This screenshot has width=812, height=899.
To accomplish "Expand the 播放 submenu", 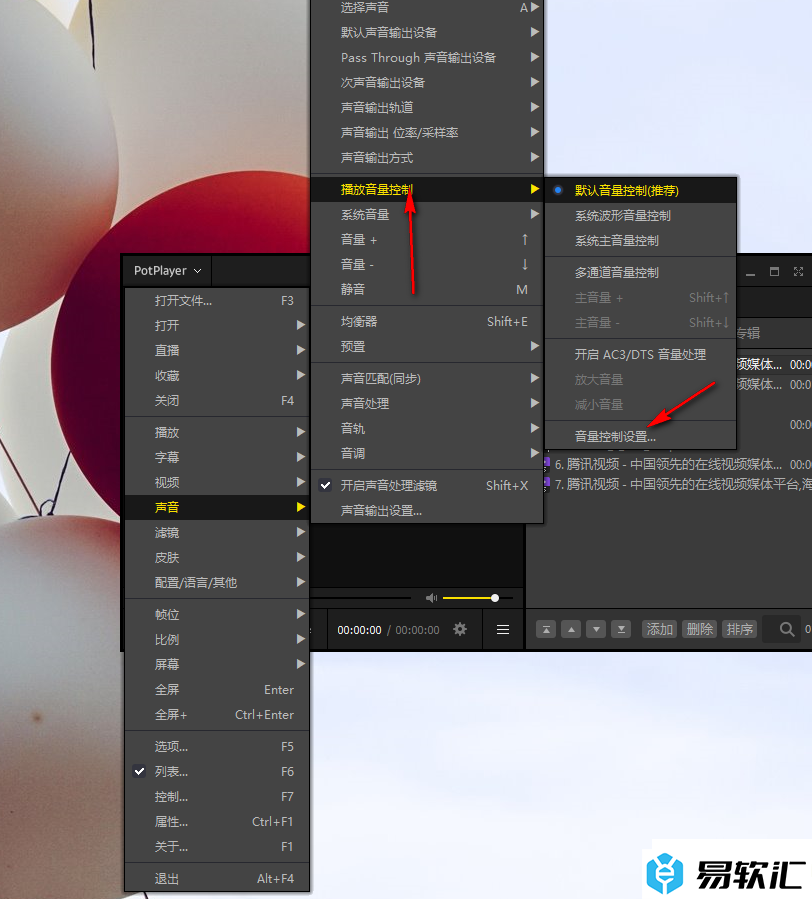I will (x=217, y=432).
